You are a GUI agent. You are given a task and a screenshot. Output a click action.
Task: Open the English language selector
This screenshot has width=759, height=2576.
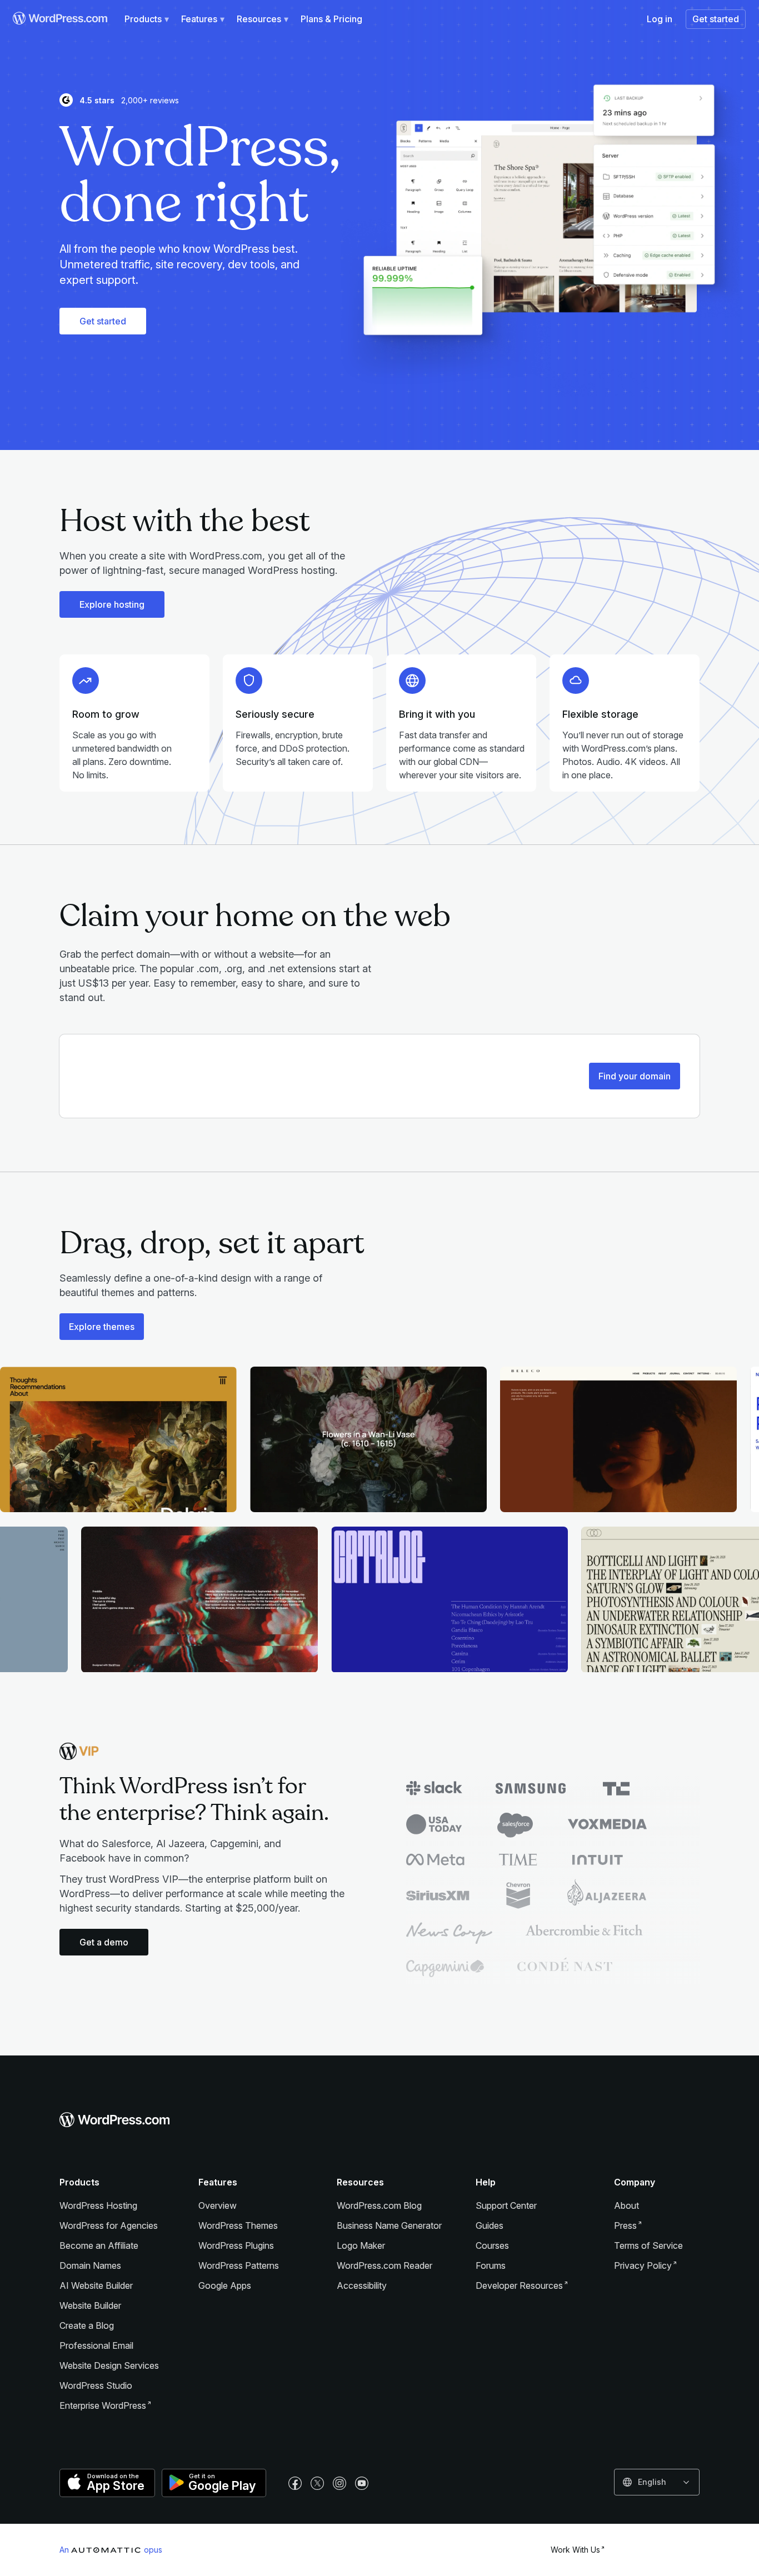(656, 2482)
